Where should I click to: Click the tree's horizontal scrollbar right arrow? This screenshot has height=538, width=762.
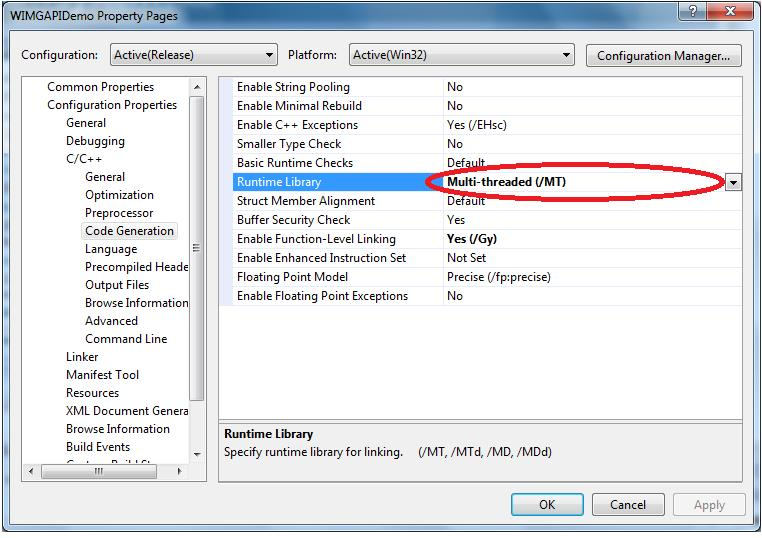pos(181,471)
